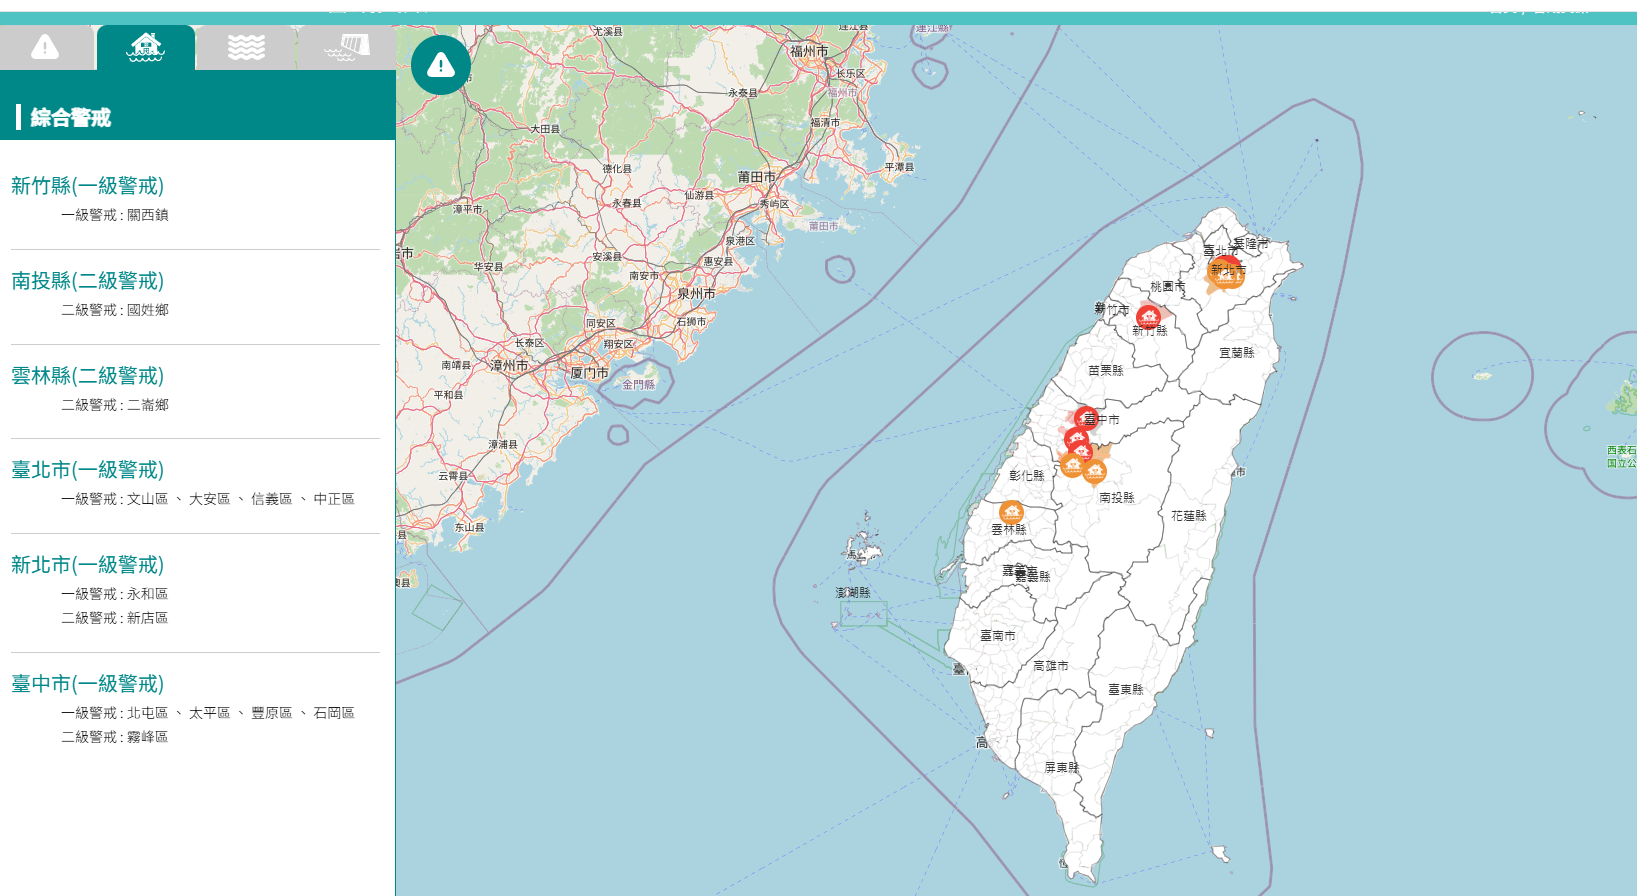Click the 綜合警戒 panel header

(71, 118)
